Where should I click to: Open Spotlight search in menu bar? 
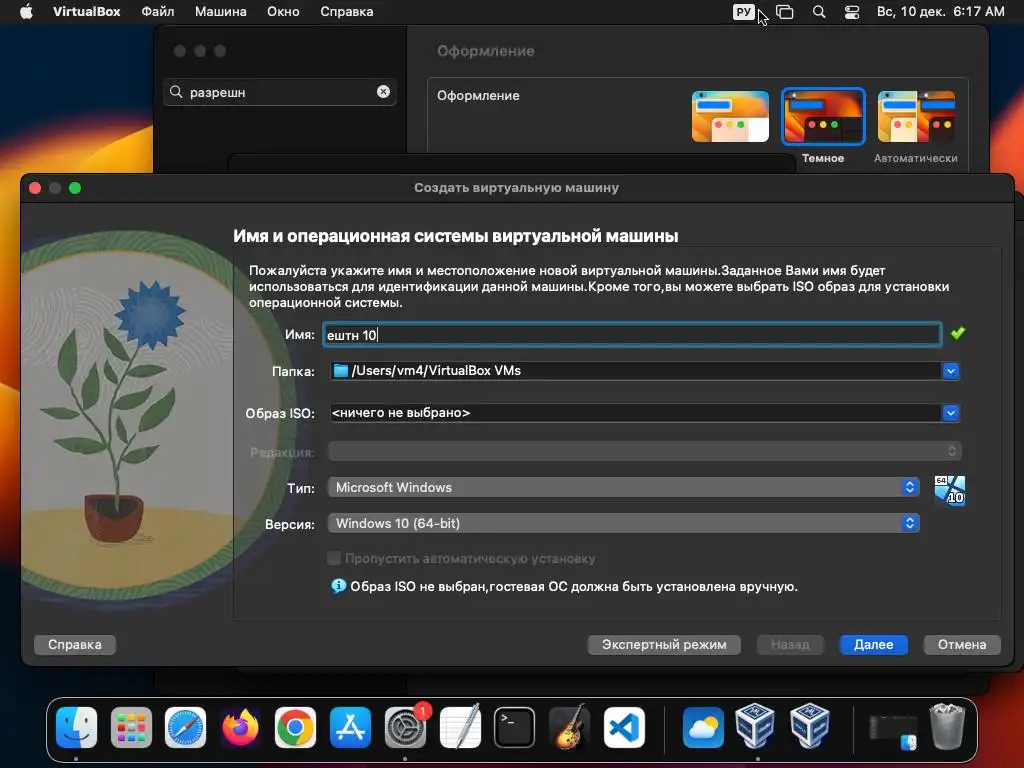pos(818,12)
